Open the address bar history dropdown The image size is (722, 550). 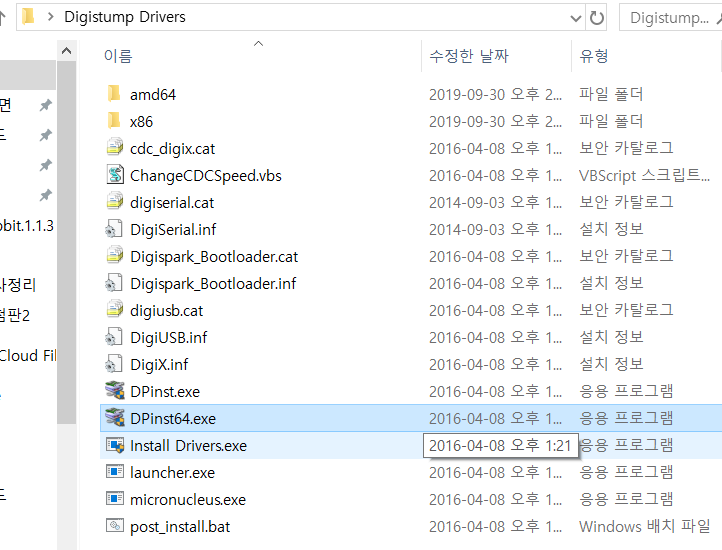pos(575,18)
